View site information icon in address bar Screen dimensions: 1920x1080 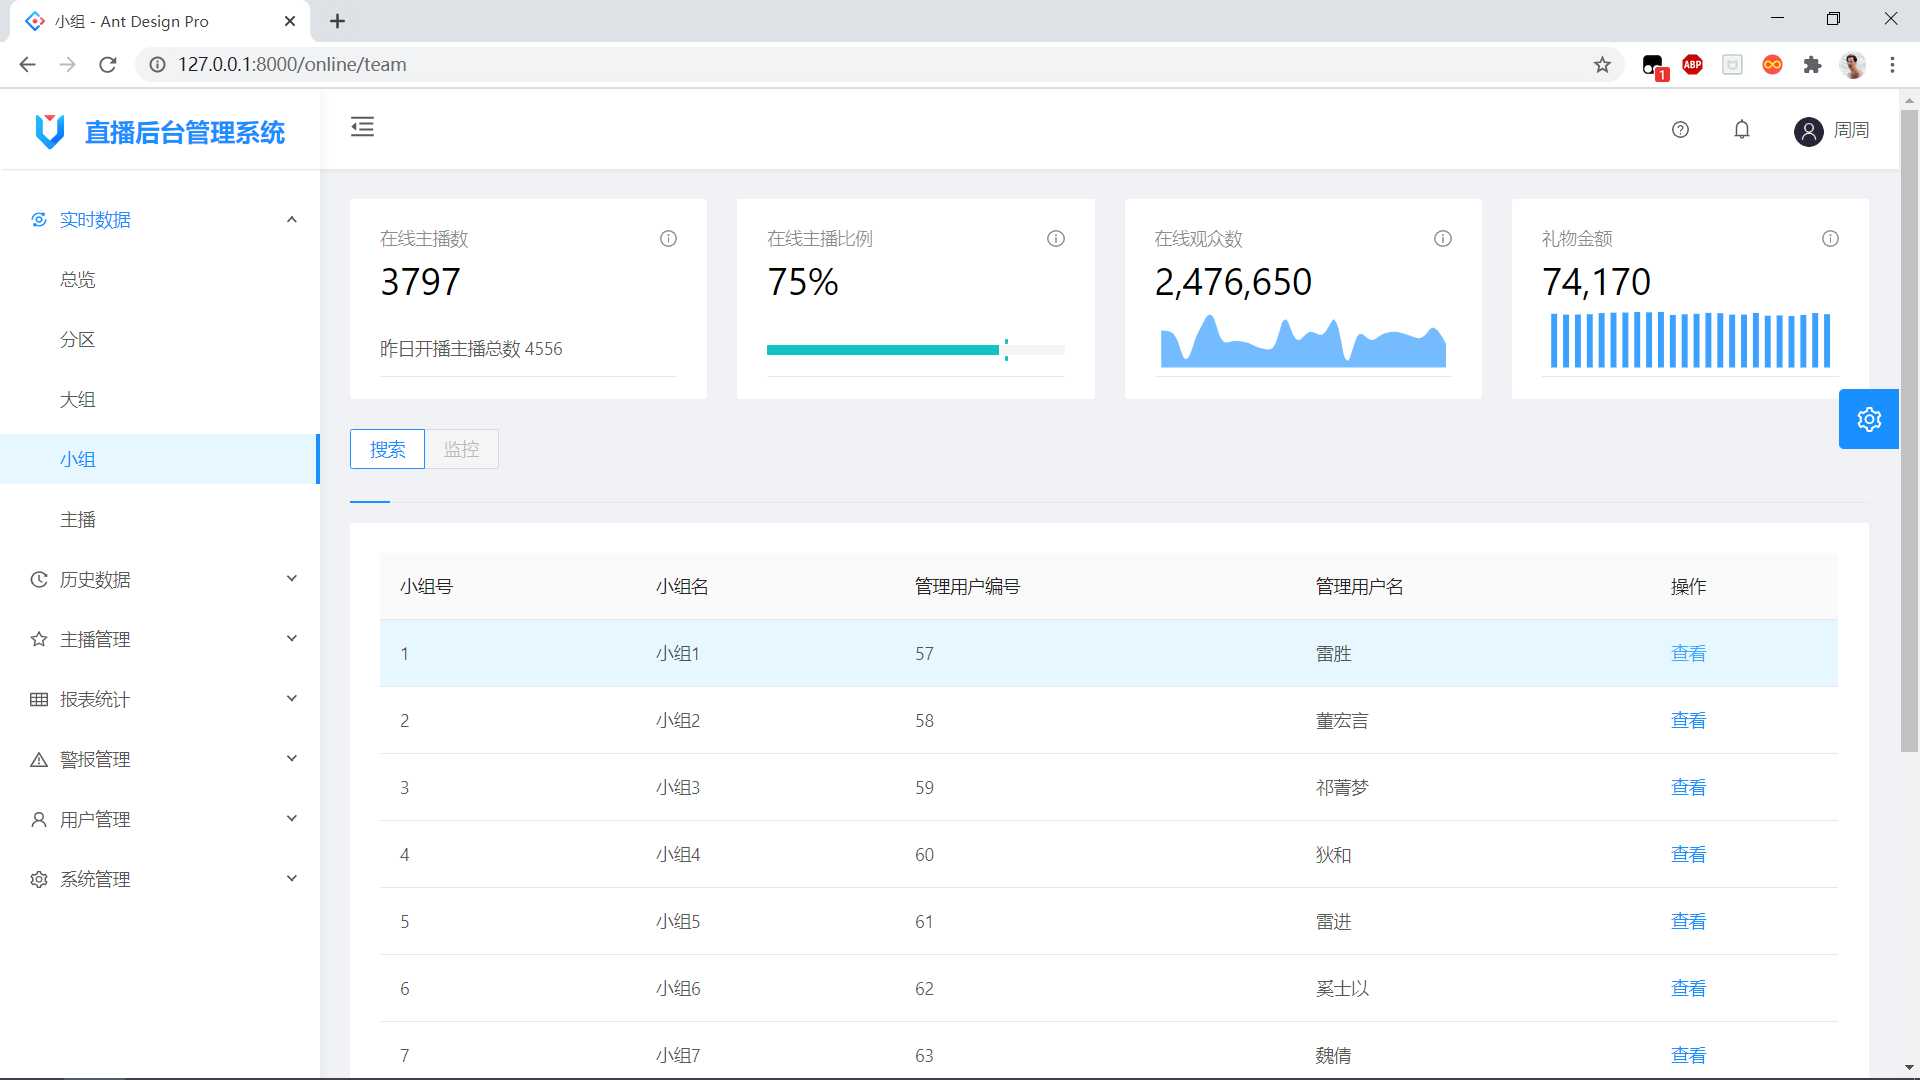(157, 65)
